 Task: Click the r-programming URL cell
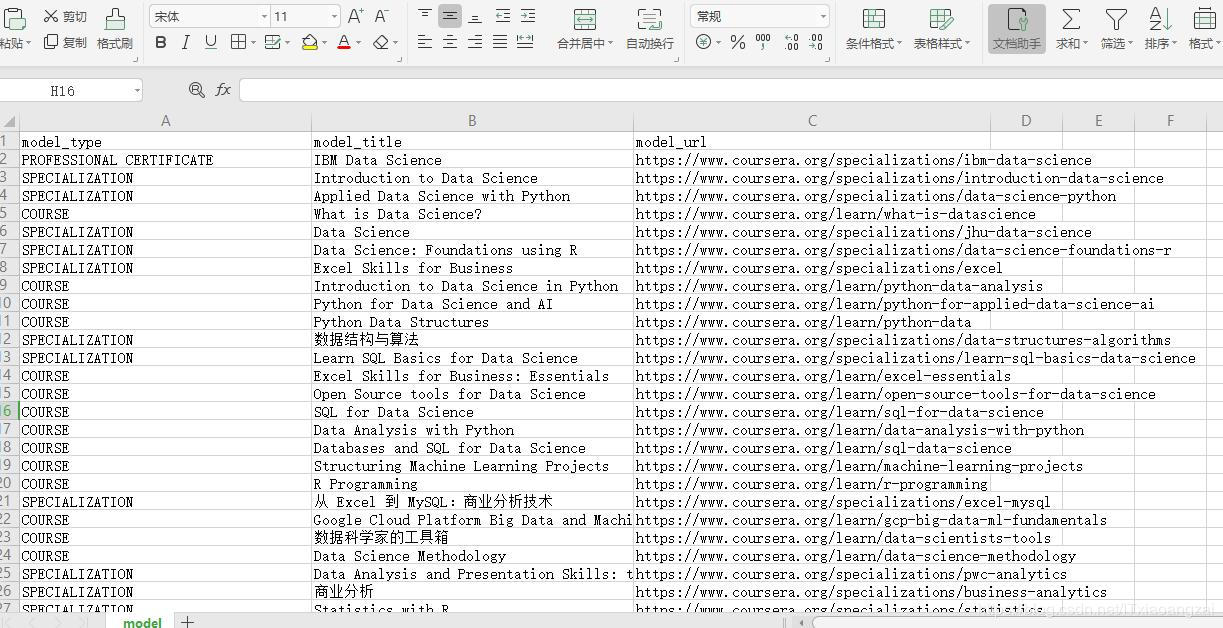pyautogui.click(x=812, y=484)
